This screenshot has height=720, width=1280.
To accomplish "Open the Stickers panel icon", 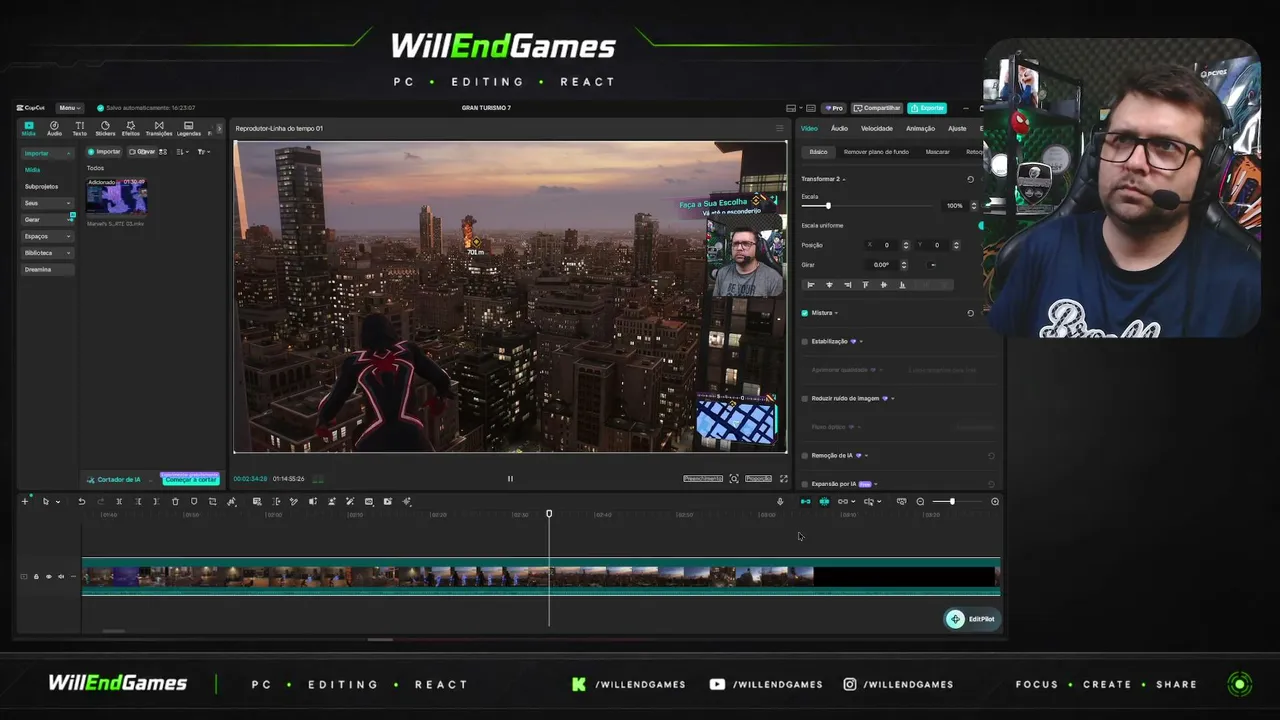I will coord(105,128).
